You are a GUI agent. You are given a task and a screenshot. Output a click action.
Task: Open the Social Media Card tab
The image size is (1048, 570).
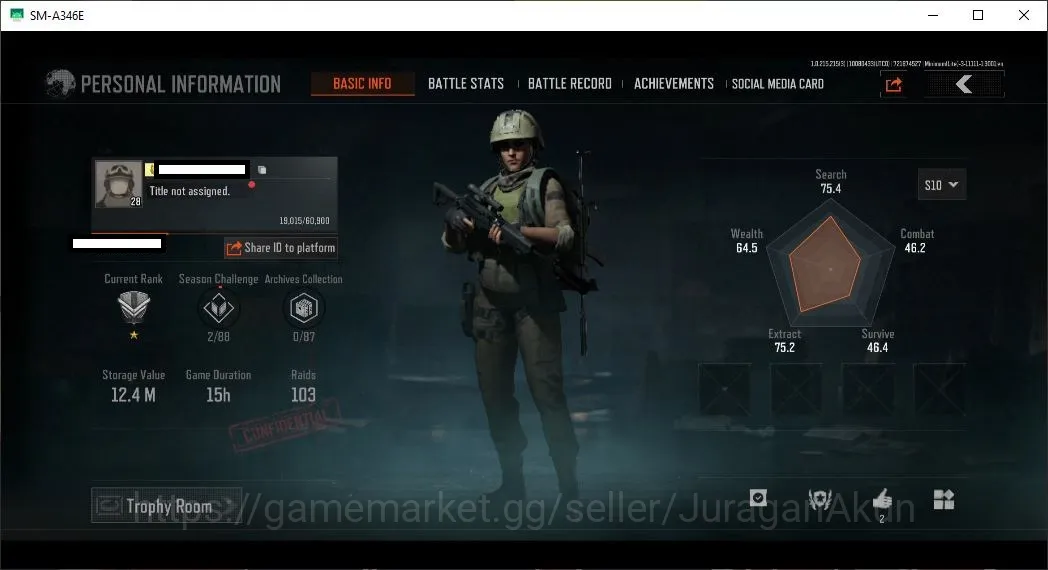tap(777, 84)
